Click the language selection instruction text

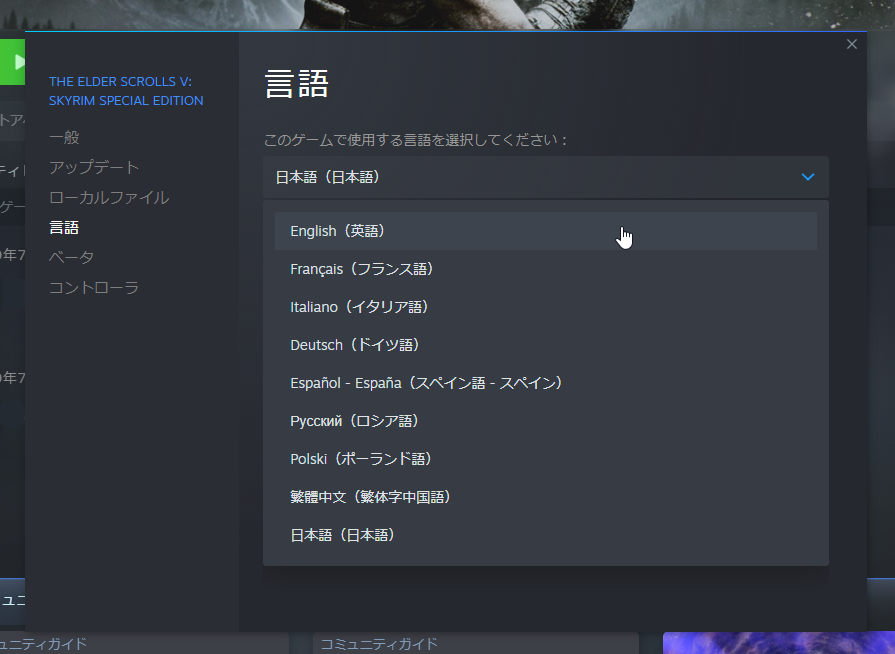click(415, 140)
